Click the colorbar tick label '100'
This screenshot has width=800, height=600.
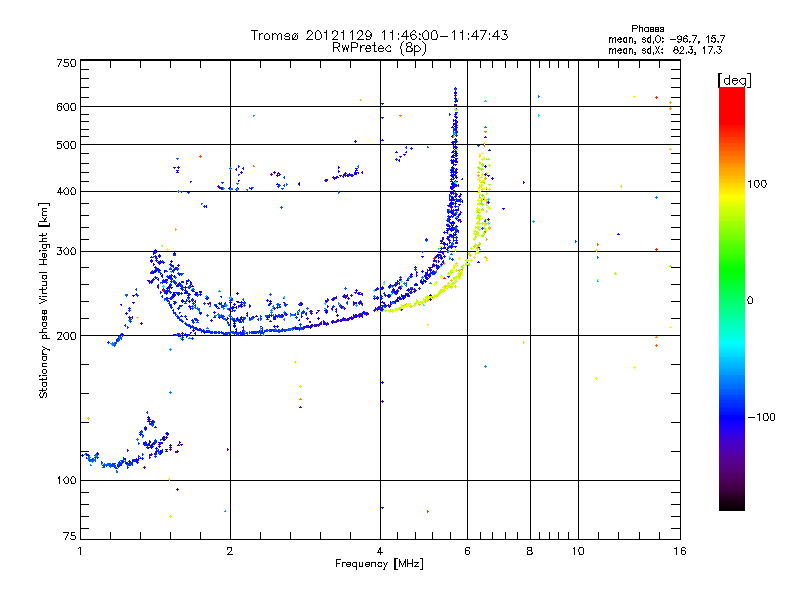coord(757,184)
